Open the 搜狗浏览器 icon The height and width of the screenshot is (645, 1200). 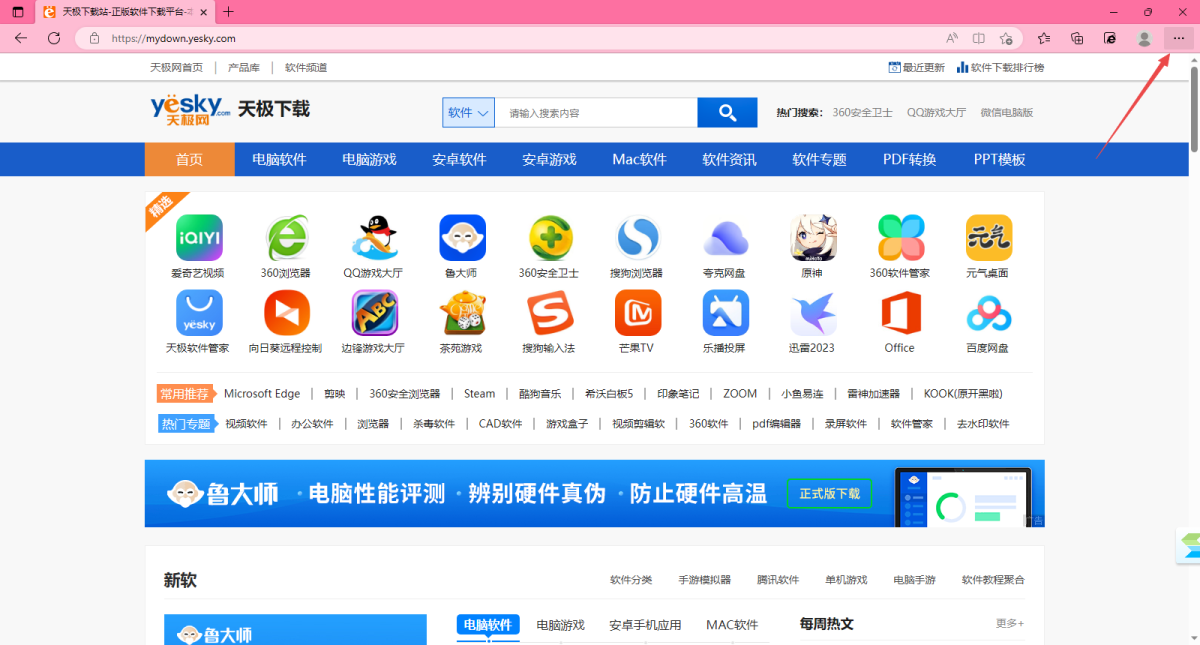tap(638, 237)
